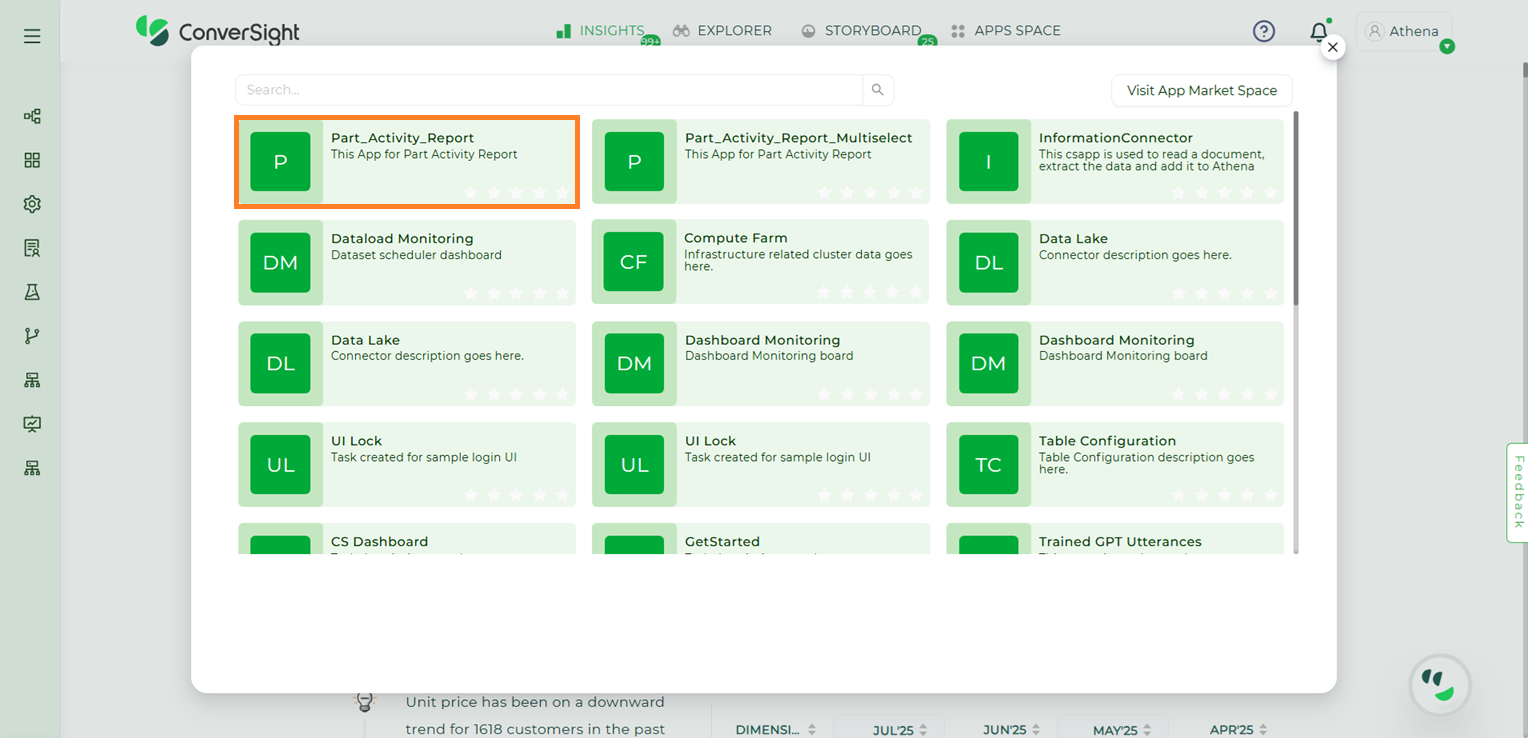Click the Part_Activity_Report_Multiselect P icon
The height and width of the screenshot is (738, 1528).
coord(634,162)
